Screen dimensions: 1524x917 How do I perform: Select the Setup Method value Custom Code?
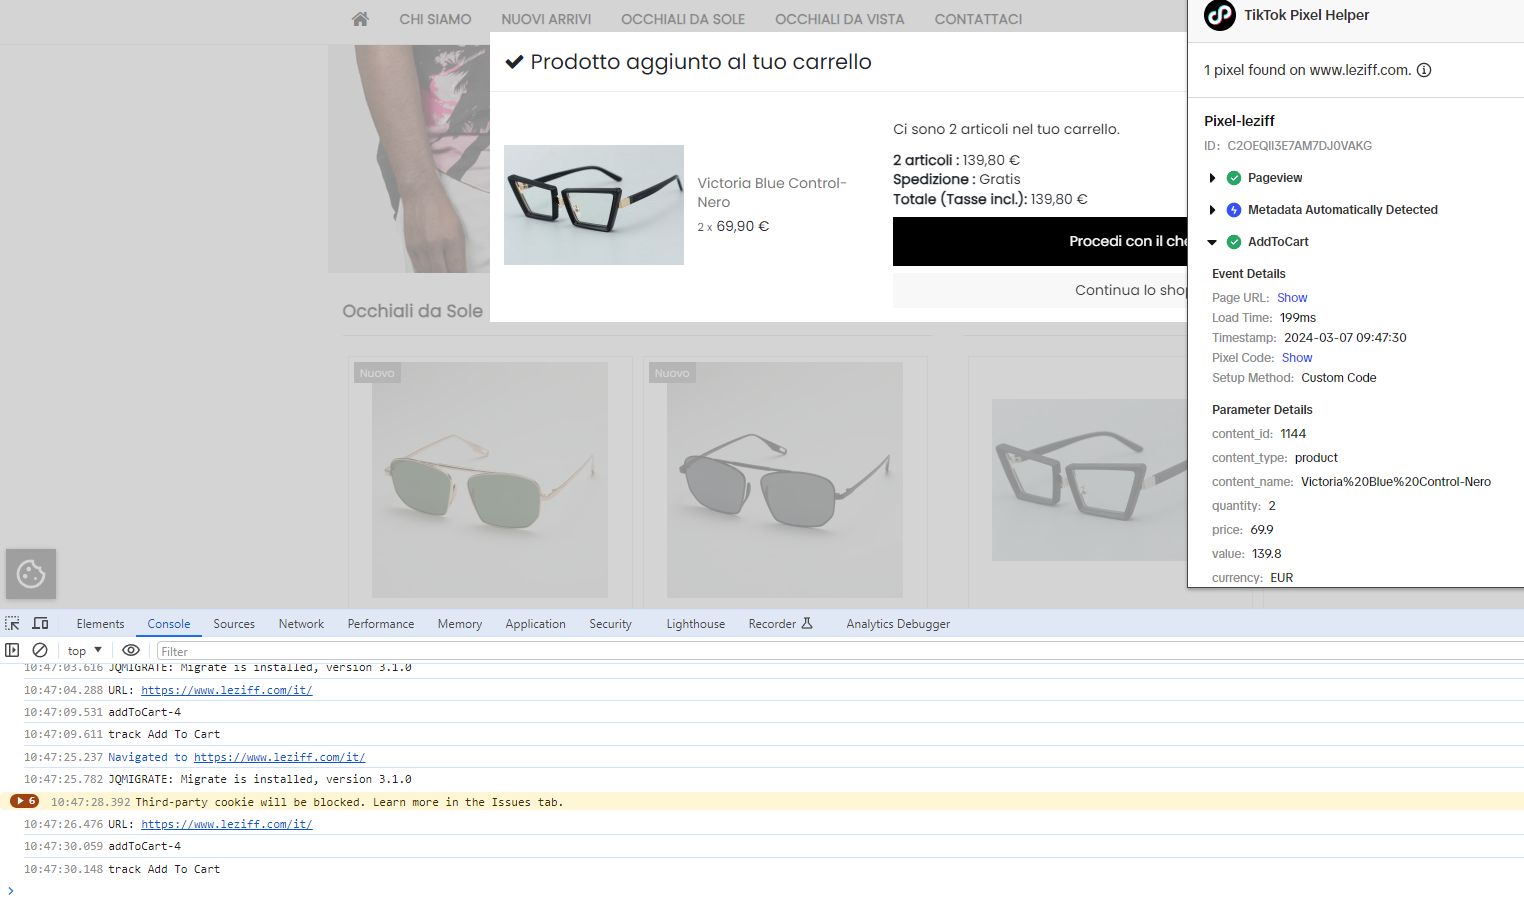(x=1338, y=378)
